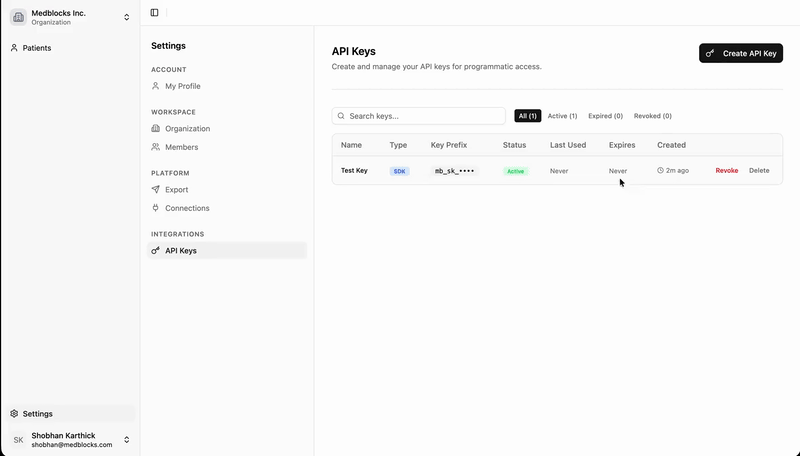
Task: Click the clock icon beside 2m ago
Action: point(660,170)
